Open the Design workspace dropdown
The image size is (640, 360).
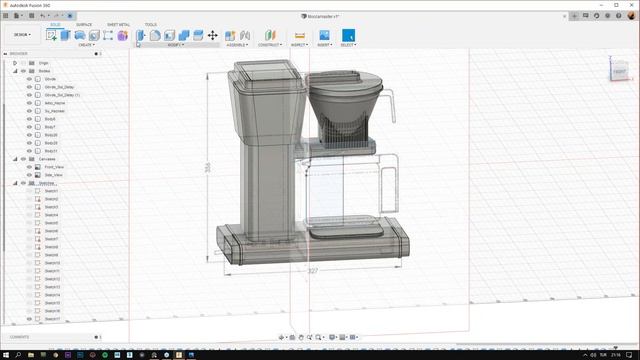click(22, 35)
